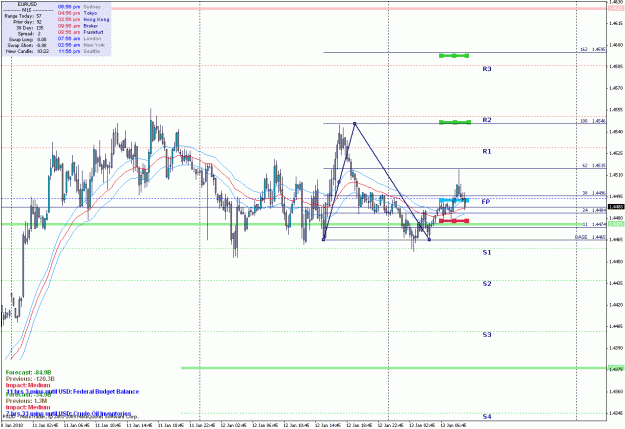Click the Crude Oil Inventories news line

pos(68,414)
